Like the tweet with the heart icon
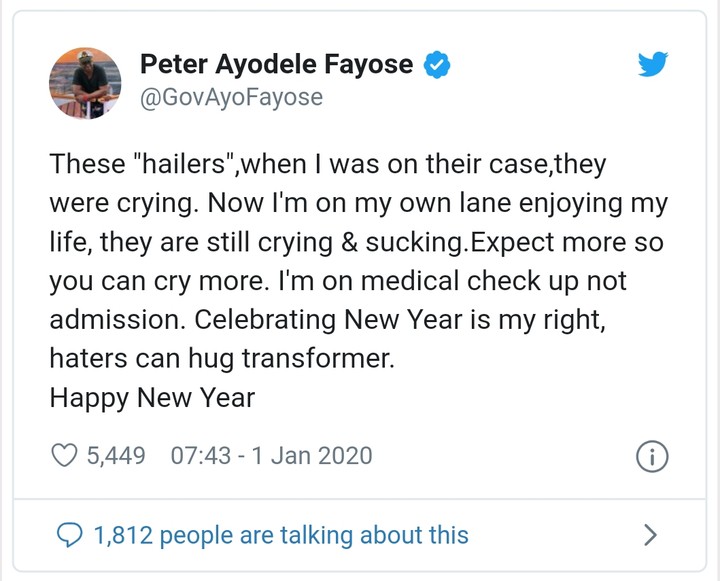 65,456
